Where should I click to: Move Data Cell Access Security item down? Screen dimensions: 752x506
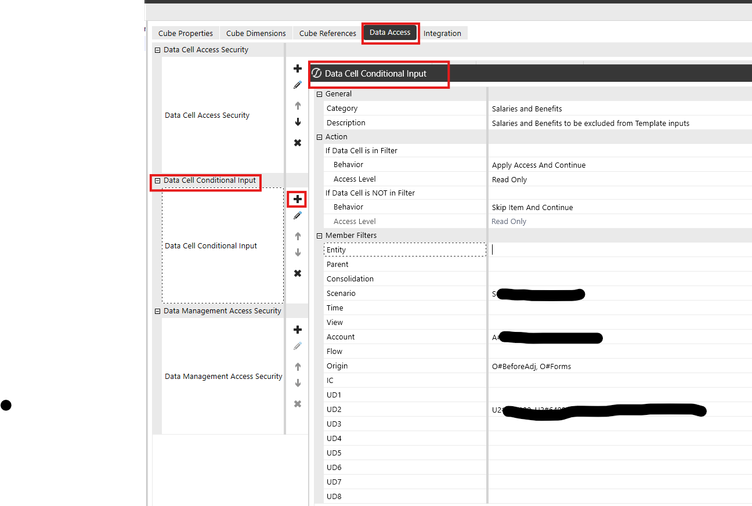coord(297,122)
